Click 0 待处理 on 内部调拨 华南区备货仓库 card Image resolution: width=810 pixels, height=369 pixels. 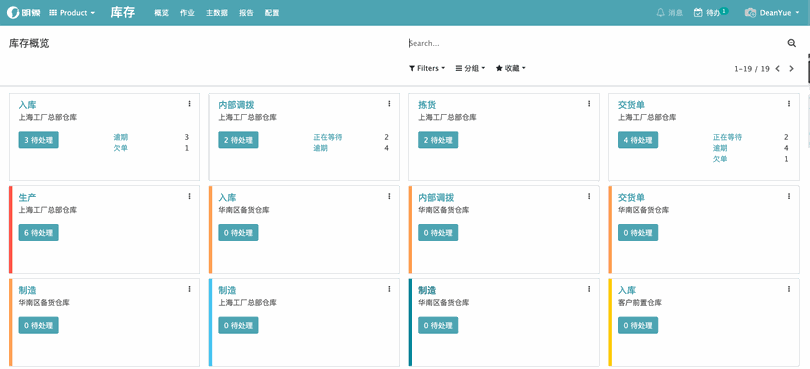438,233
